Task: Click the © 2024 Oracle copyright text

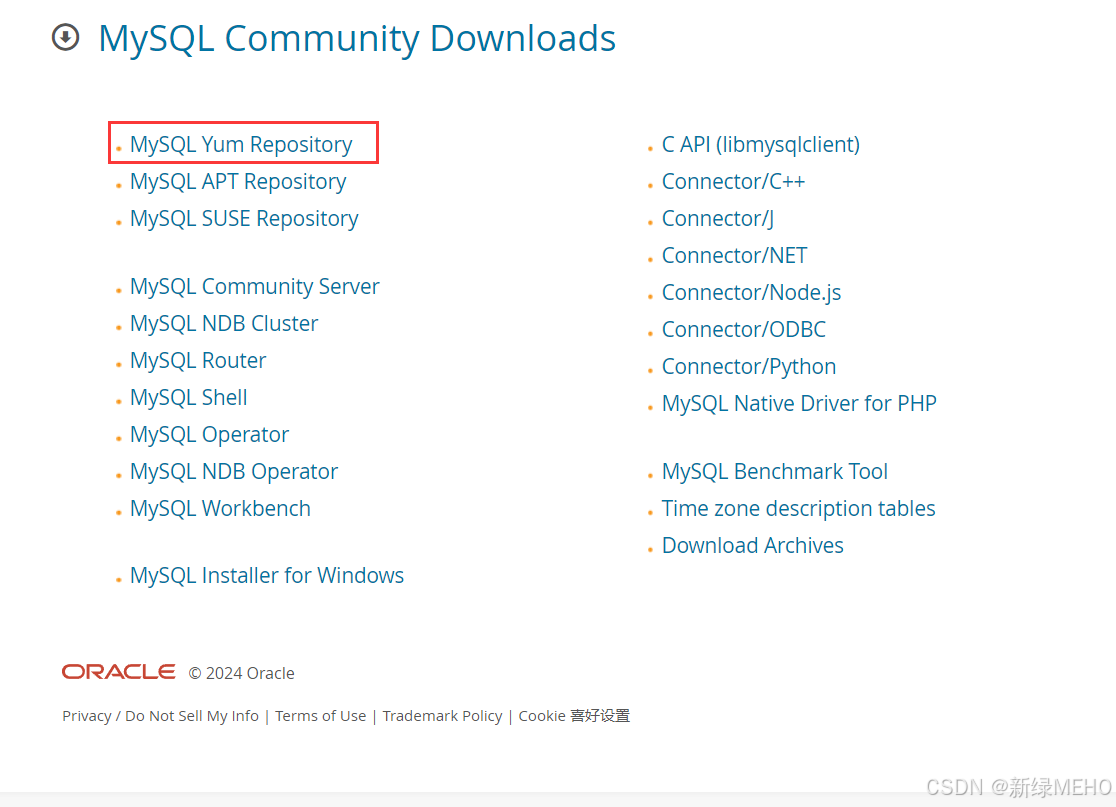Action: coord(241,673)
